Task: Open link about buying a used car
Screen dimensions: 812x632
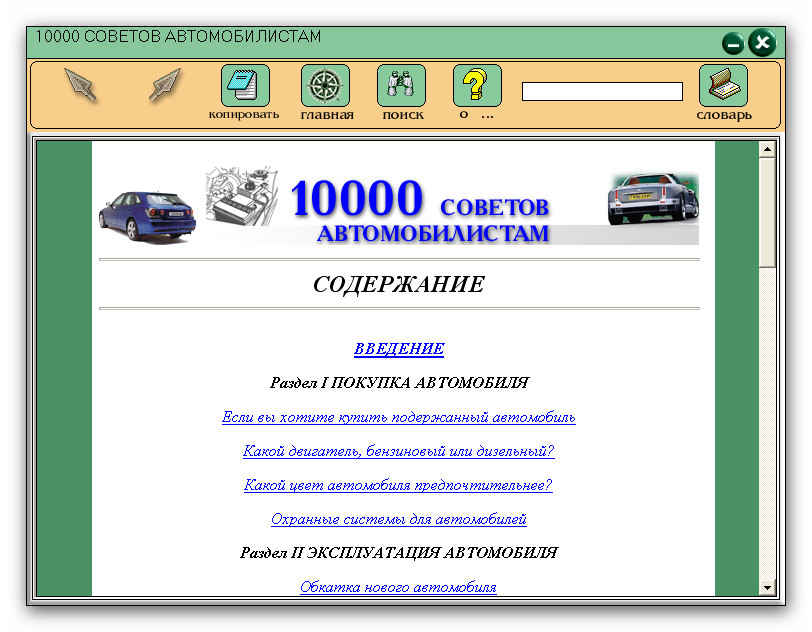Action: pos(399,417)
